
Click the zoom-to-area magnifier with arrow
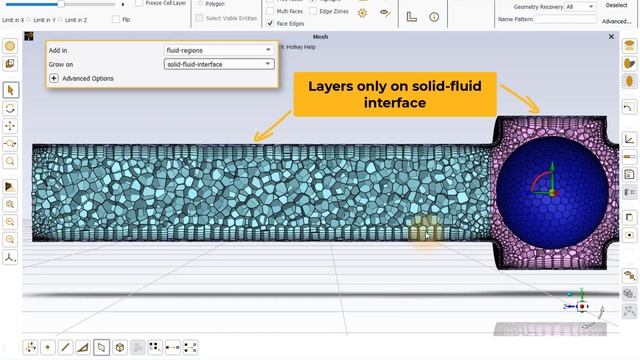point(10,143)
